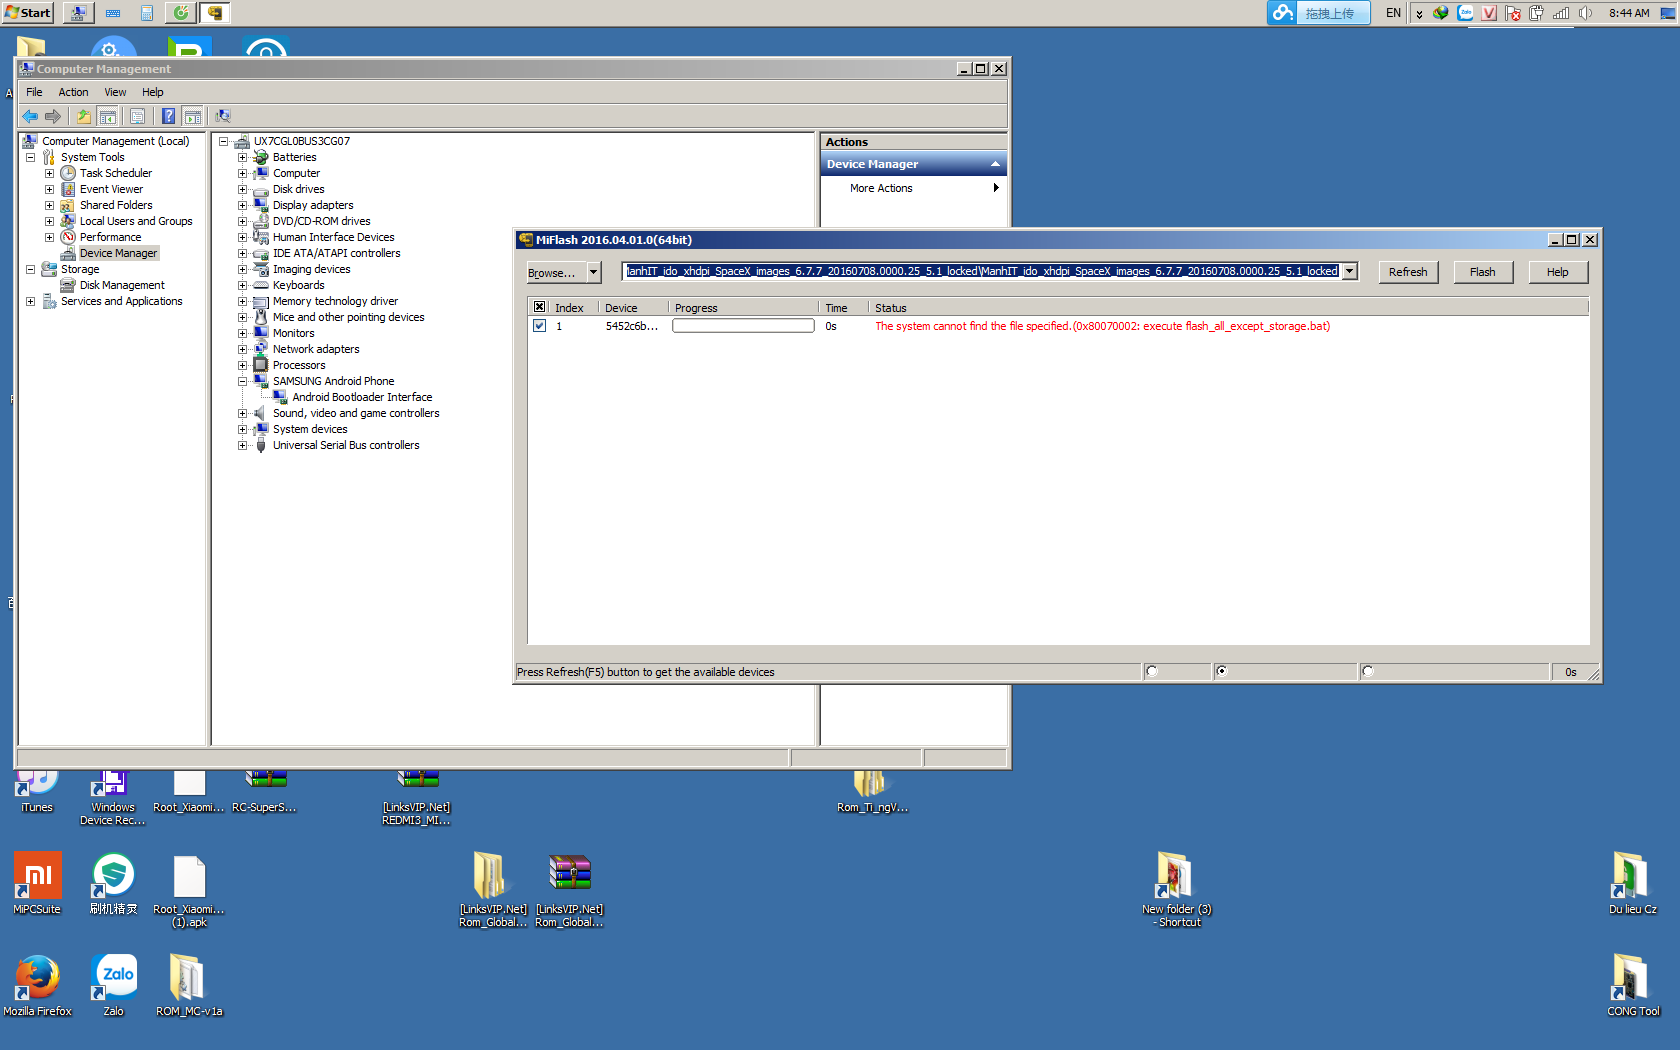Open the Properties toolbar icon in Computer Management
The height and width of the screenshot is (1050, 1680).
pyautogui.click(x=138, y=116)
